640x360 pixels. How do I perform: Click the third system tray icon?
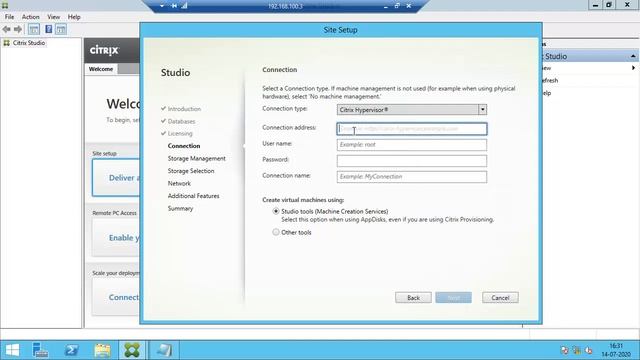tap(589, 350)
